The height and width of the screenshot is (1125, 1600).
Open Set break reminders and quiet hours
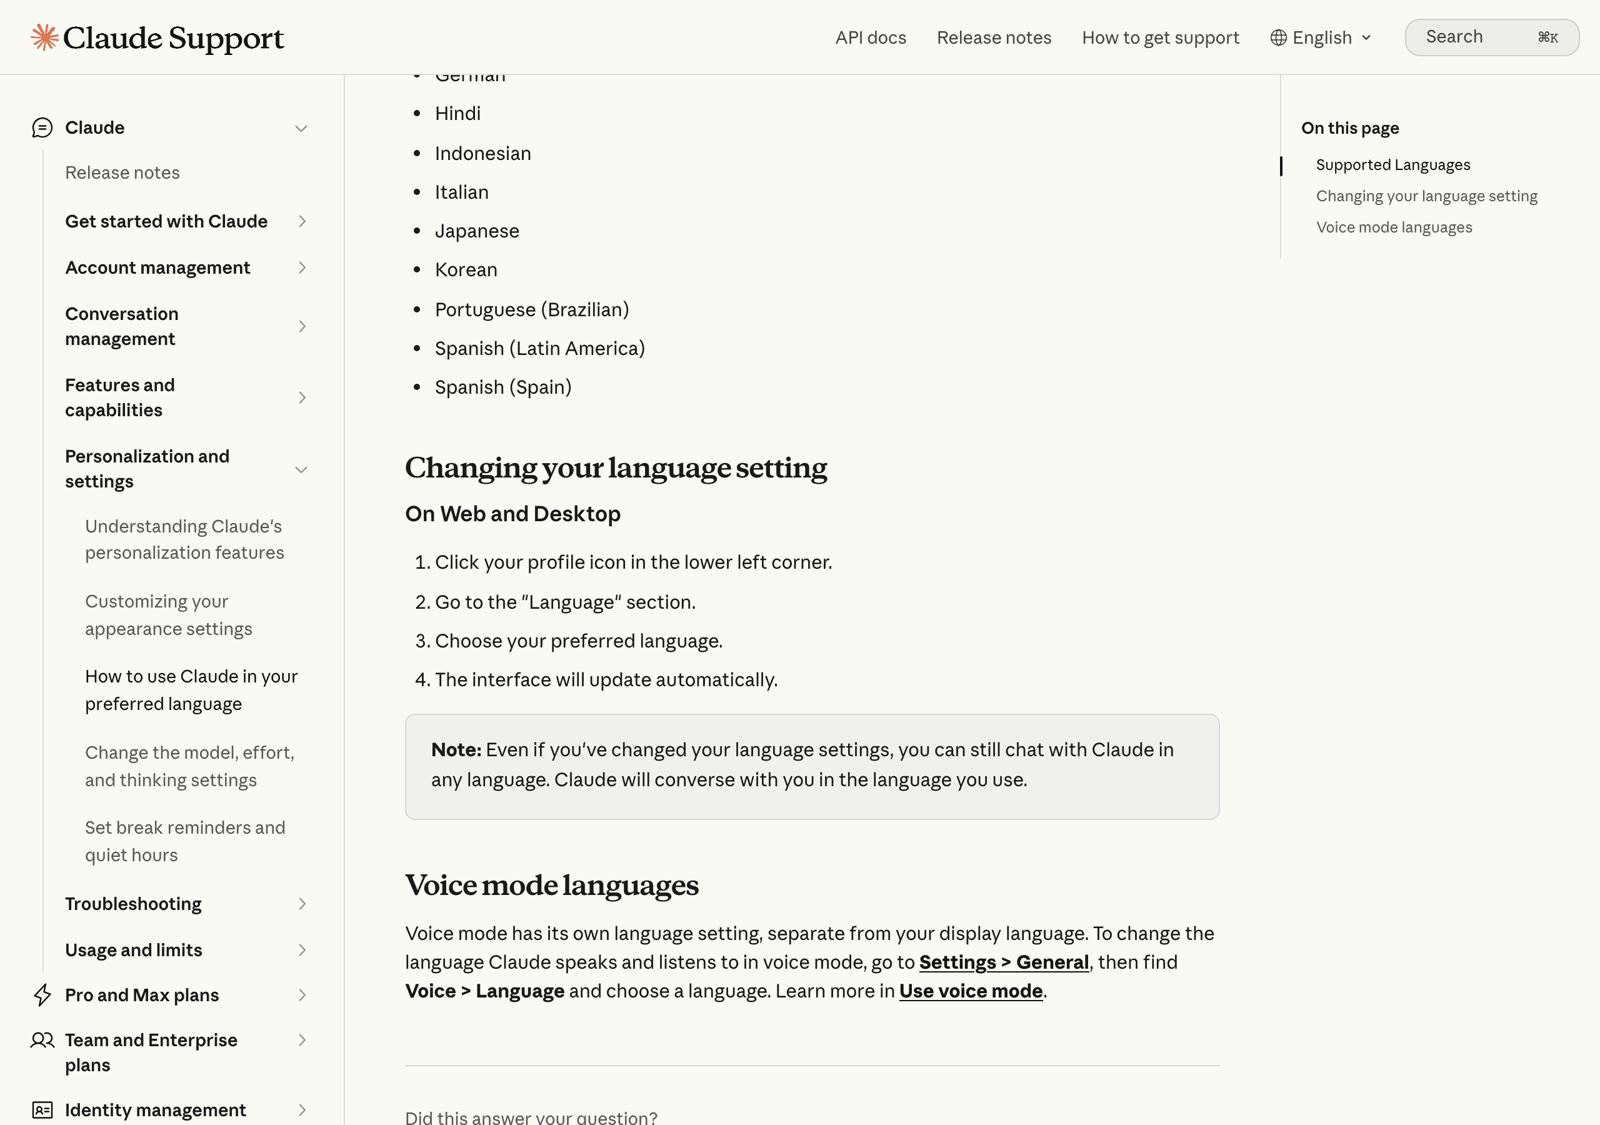(x=185, y=841)
